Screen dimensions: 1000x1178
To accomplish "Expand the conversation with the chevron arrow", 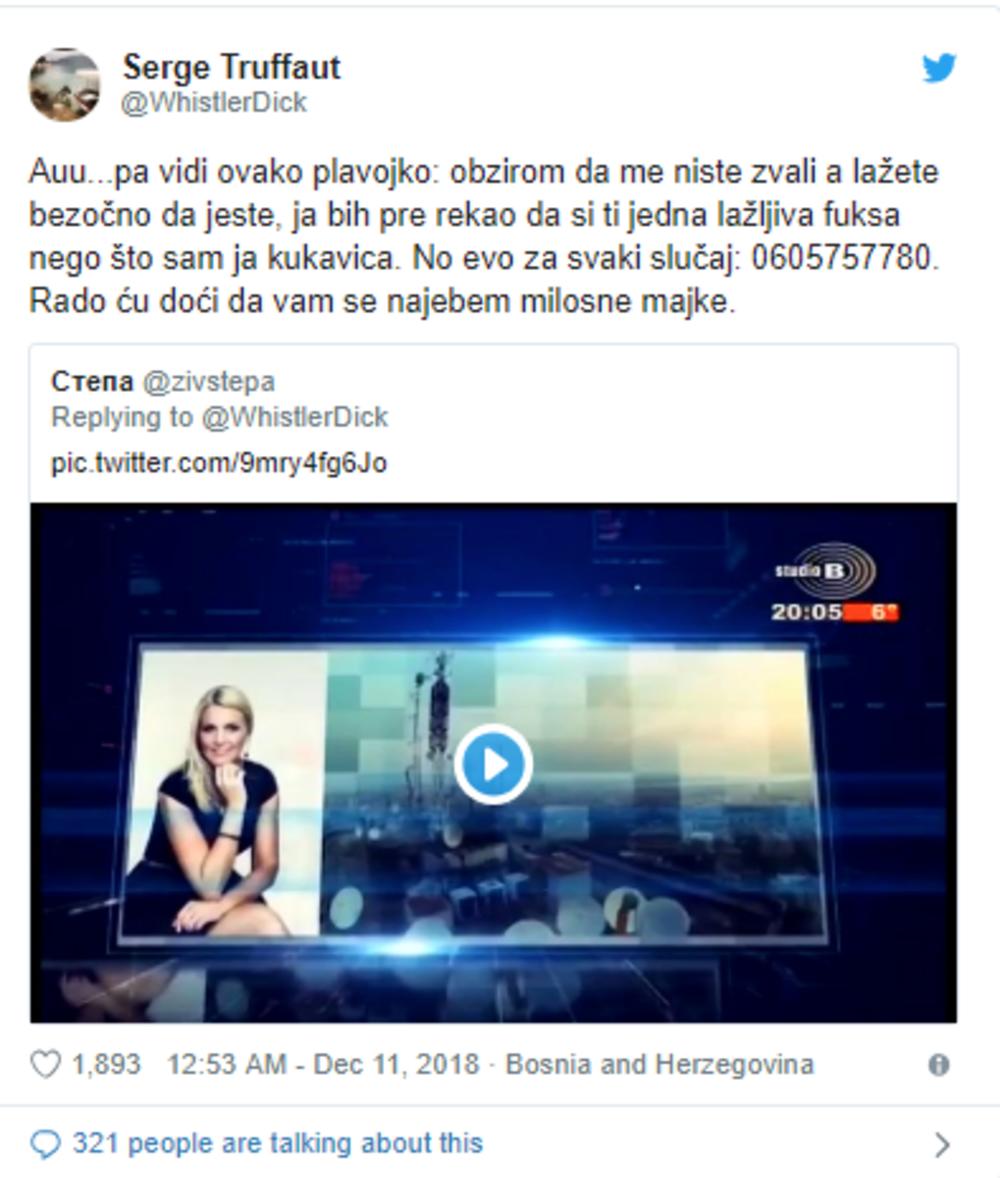I will click(941, 1144).
